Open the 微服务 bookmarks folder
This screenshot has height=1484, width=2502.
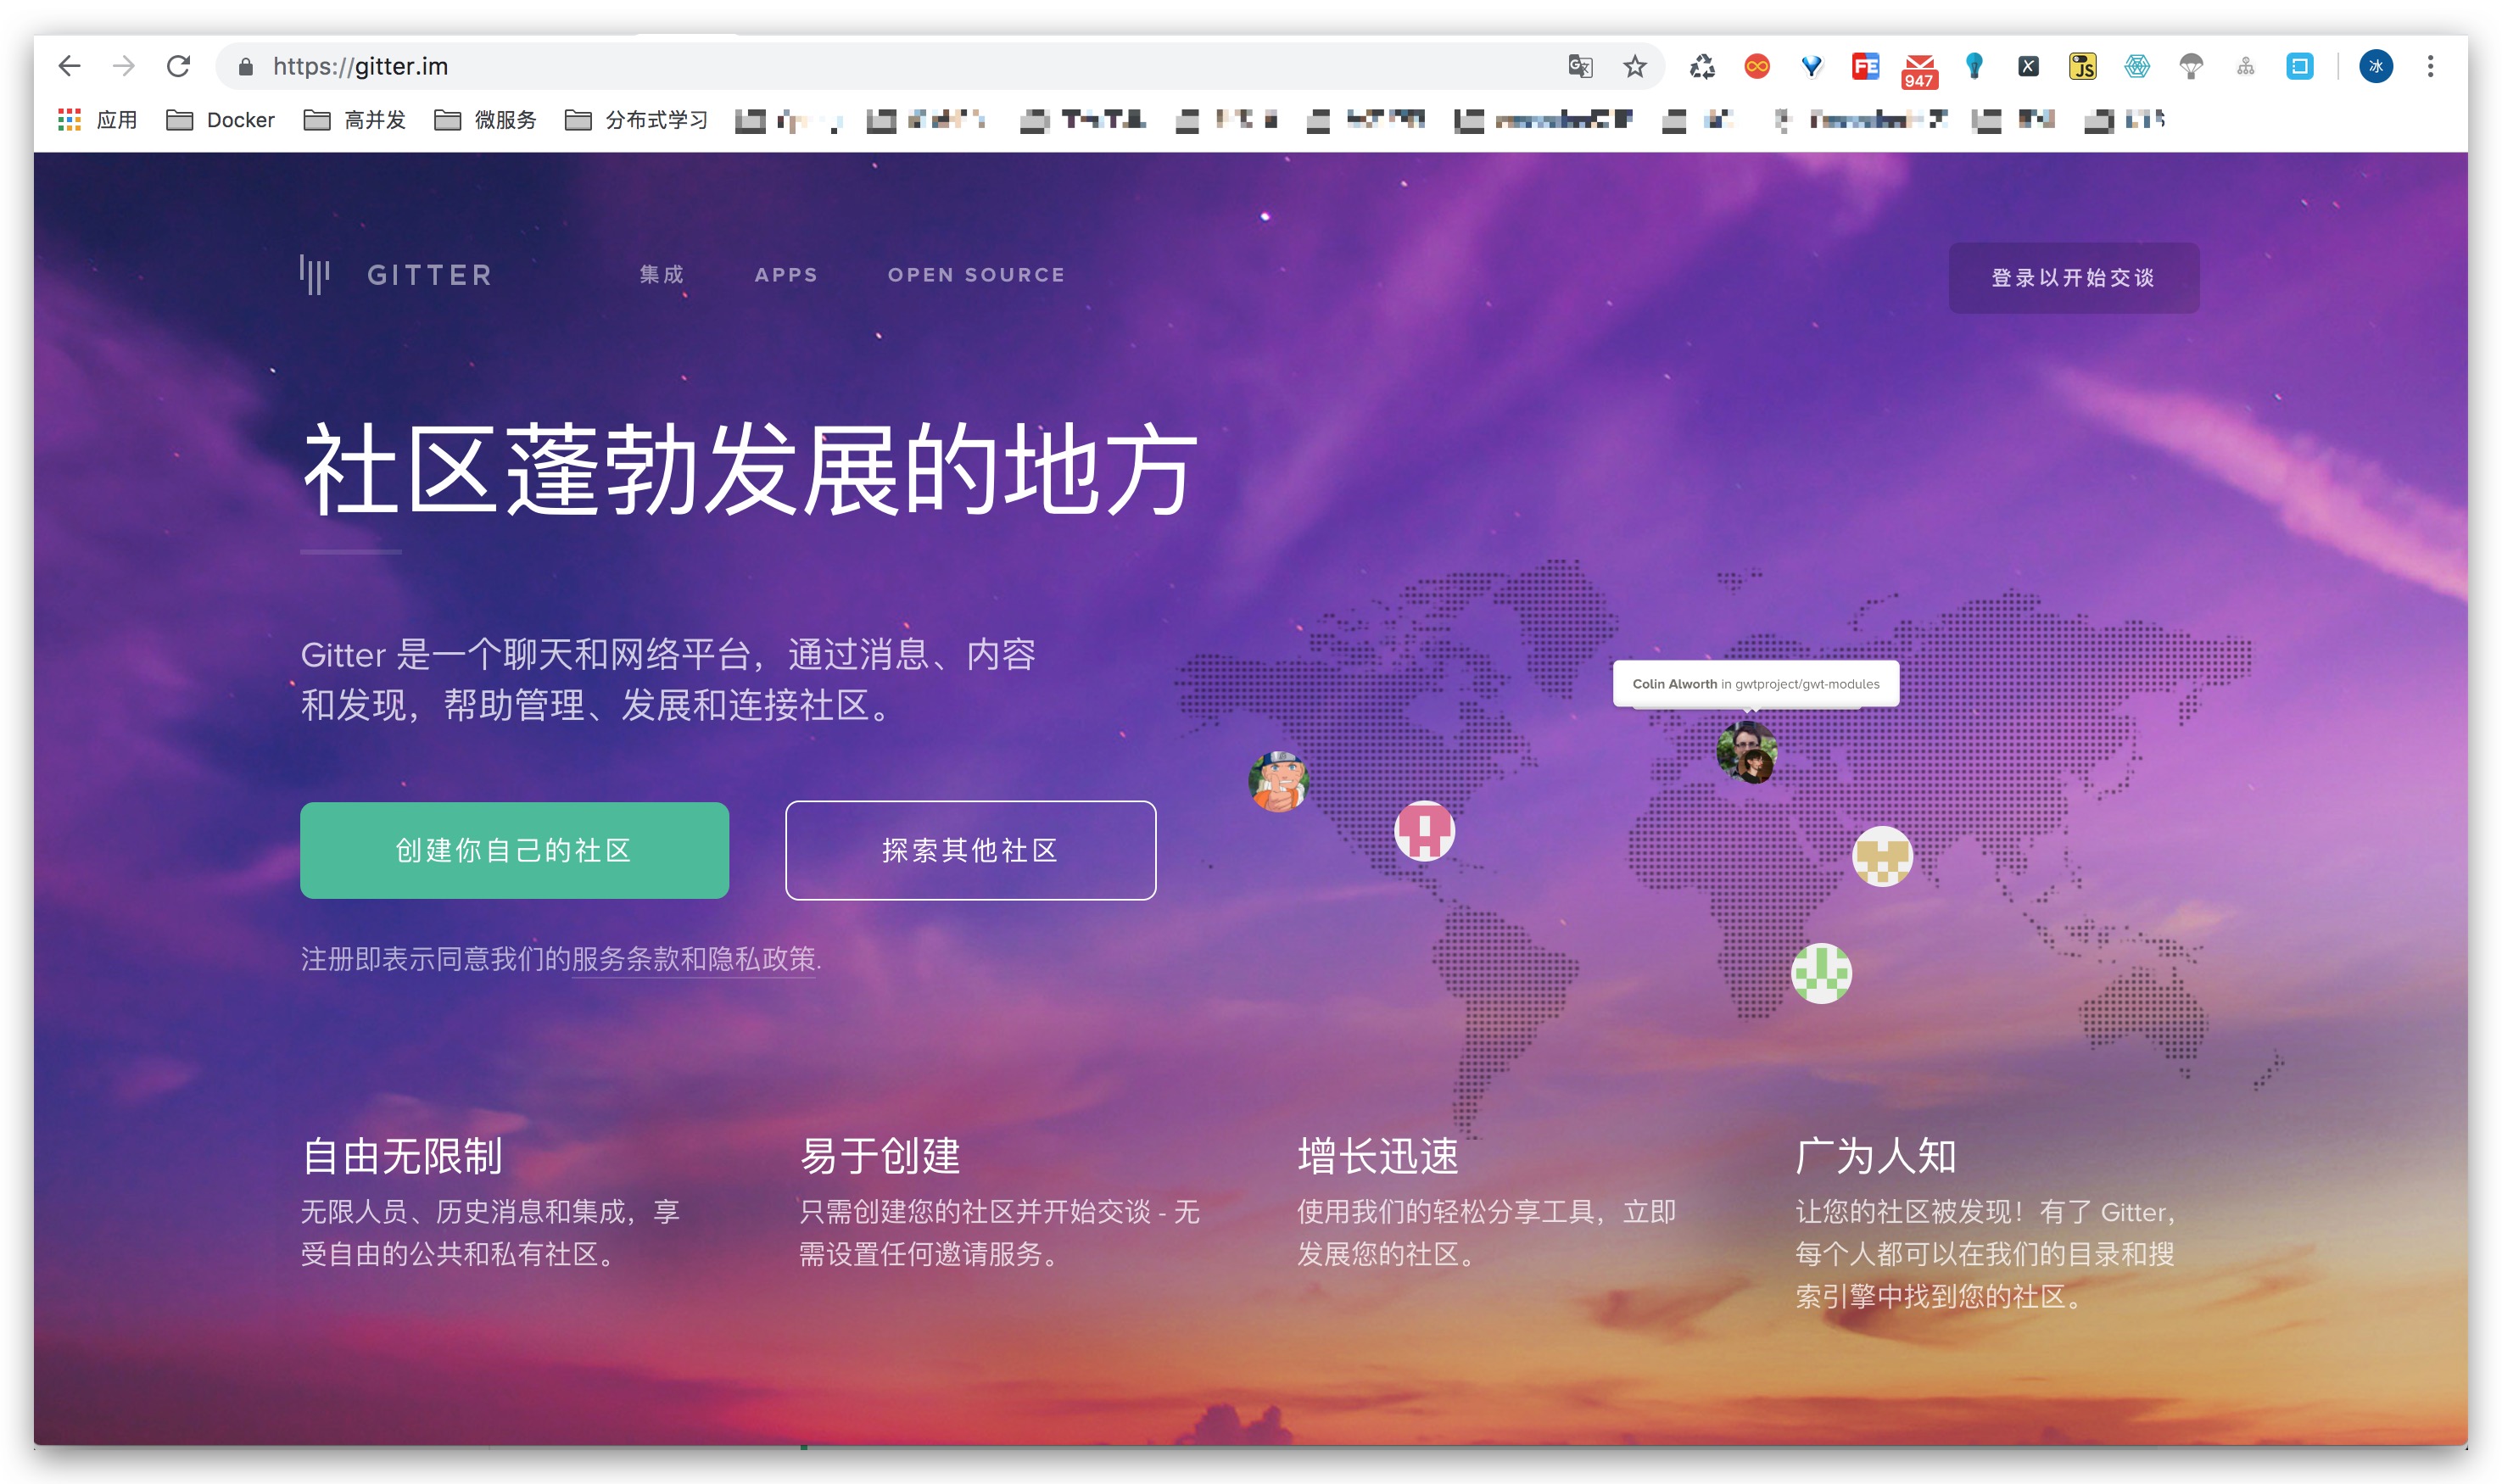pyautogui.click(x=485, y=120)
